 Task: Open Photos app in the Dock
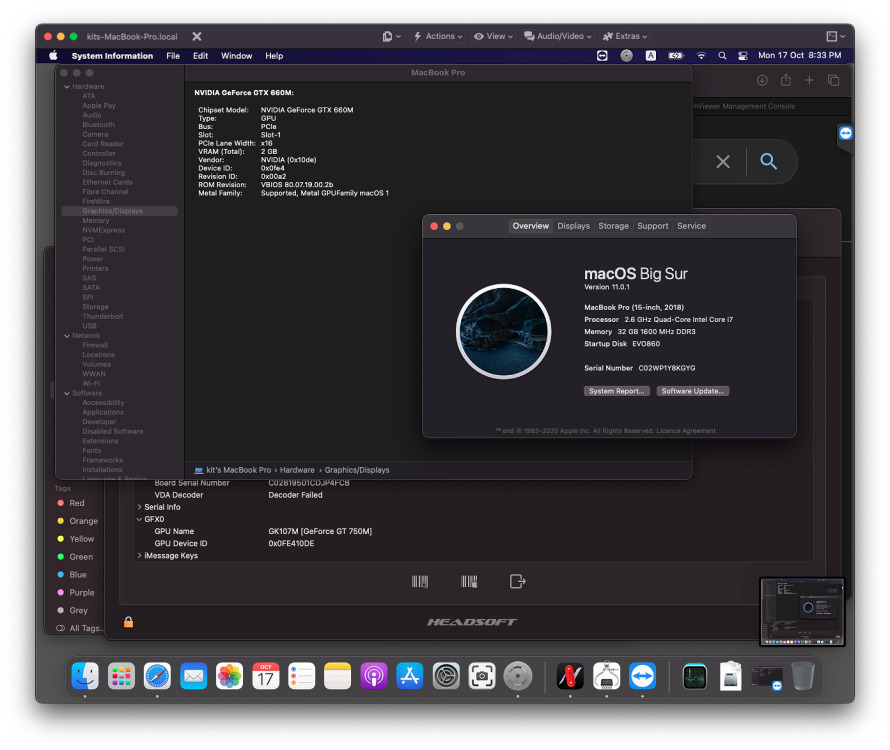click(x=229, y=676)
